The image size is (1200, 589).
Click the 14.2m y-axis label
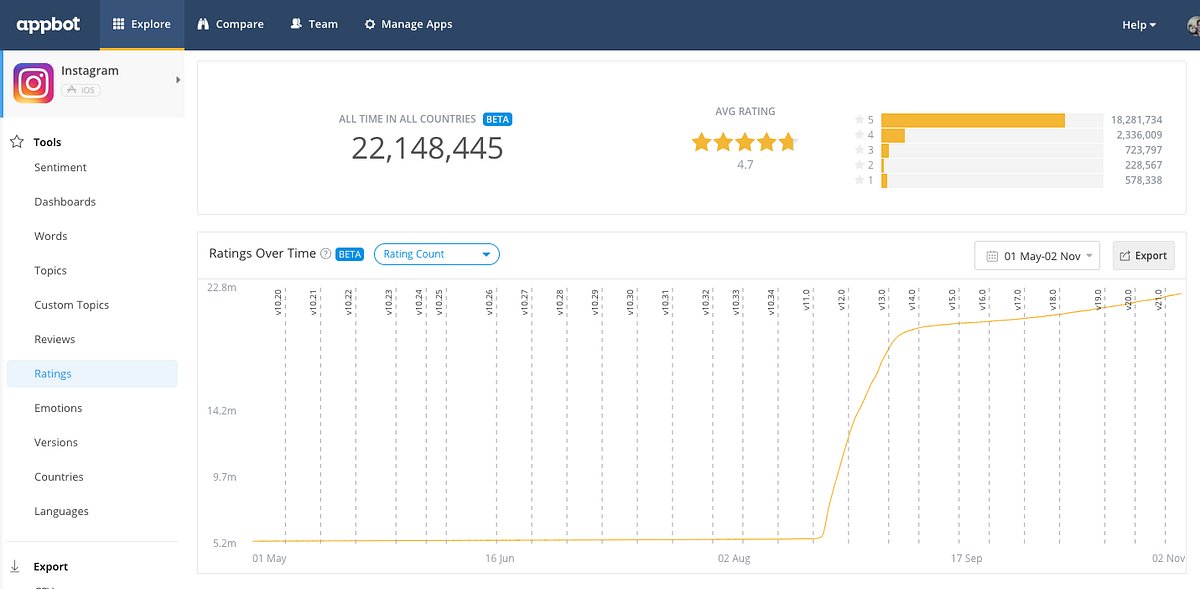[x=222, y=411]
